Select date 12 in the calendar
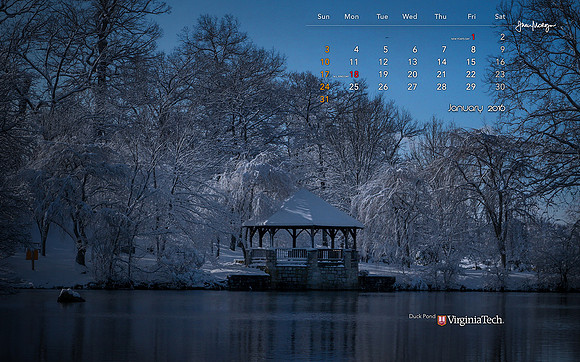 tap(383, 62)
